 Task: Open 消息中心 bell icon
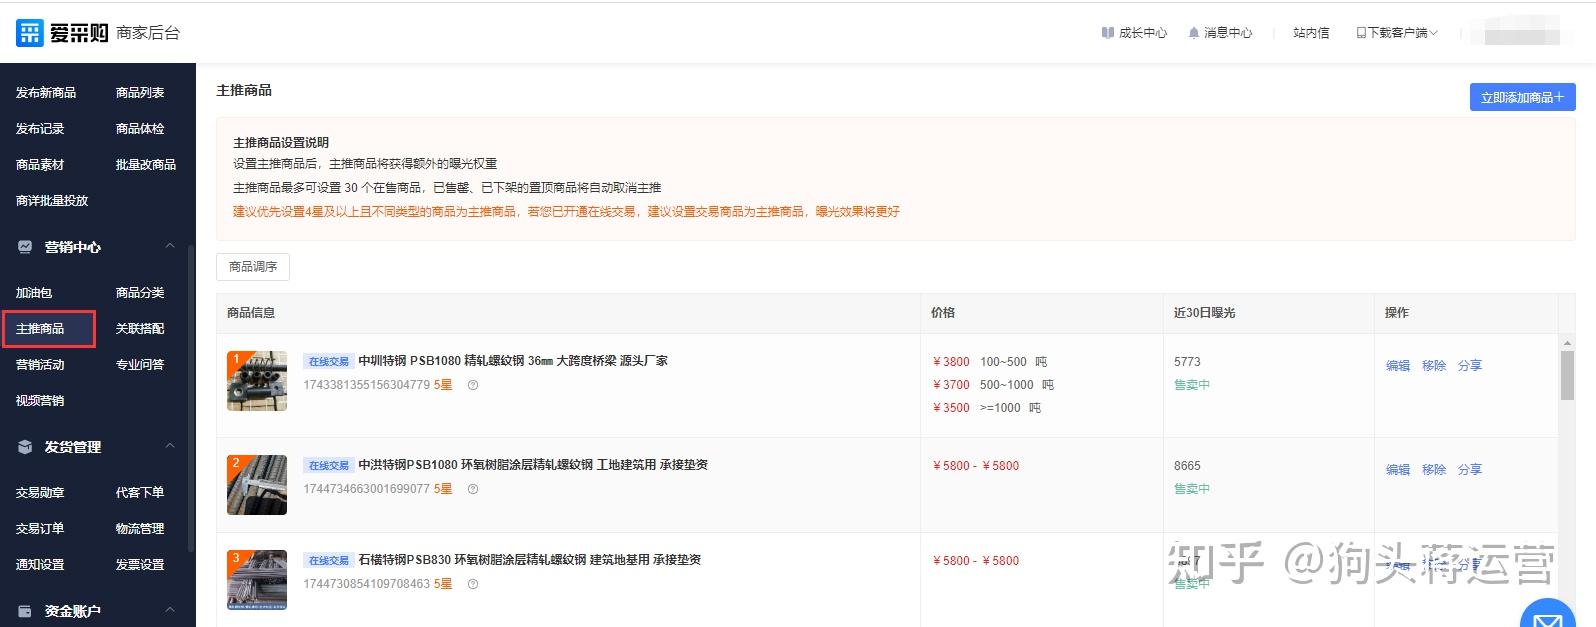pyautogui.click(x=1193, y=33)
